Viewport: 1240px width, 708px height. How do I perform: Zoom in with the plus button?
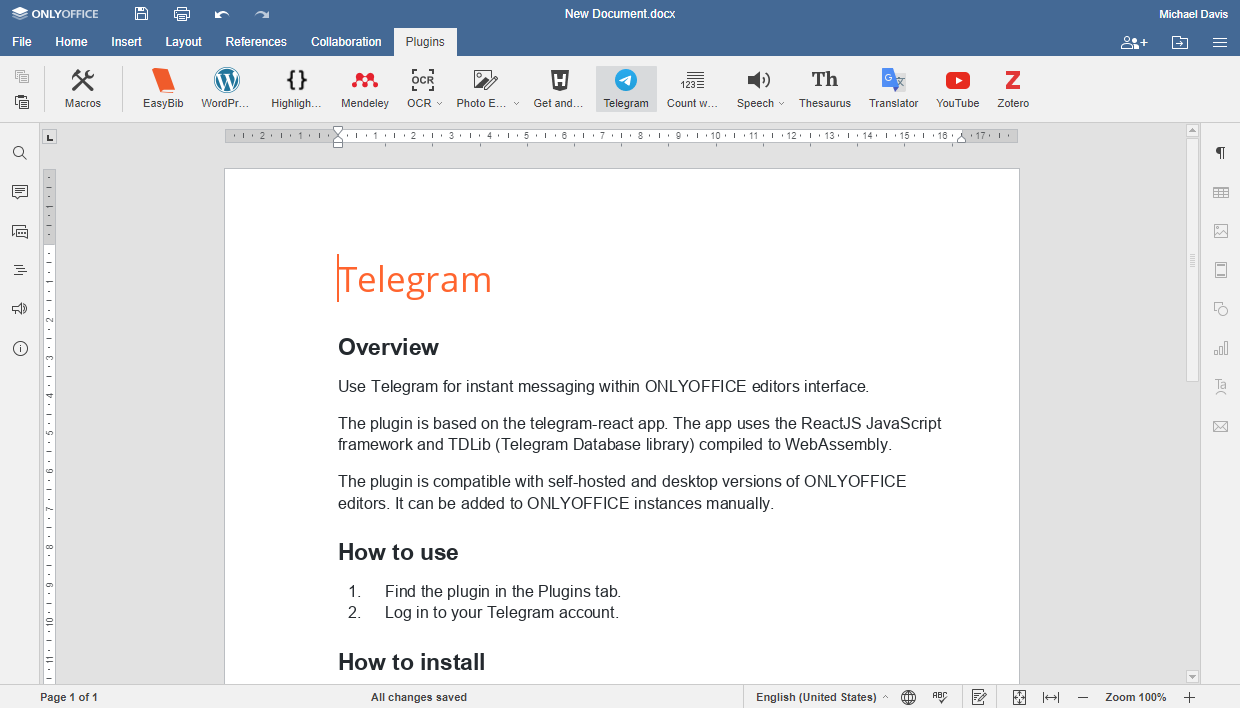point(1189,697)
